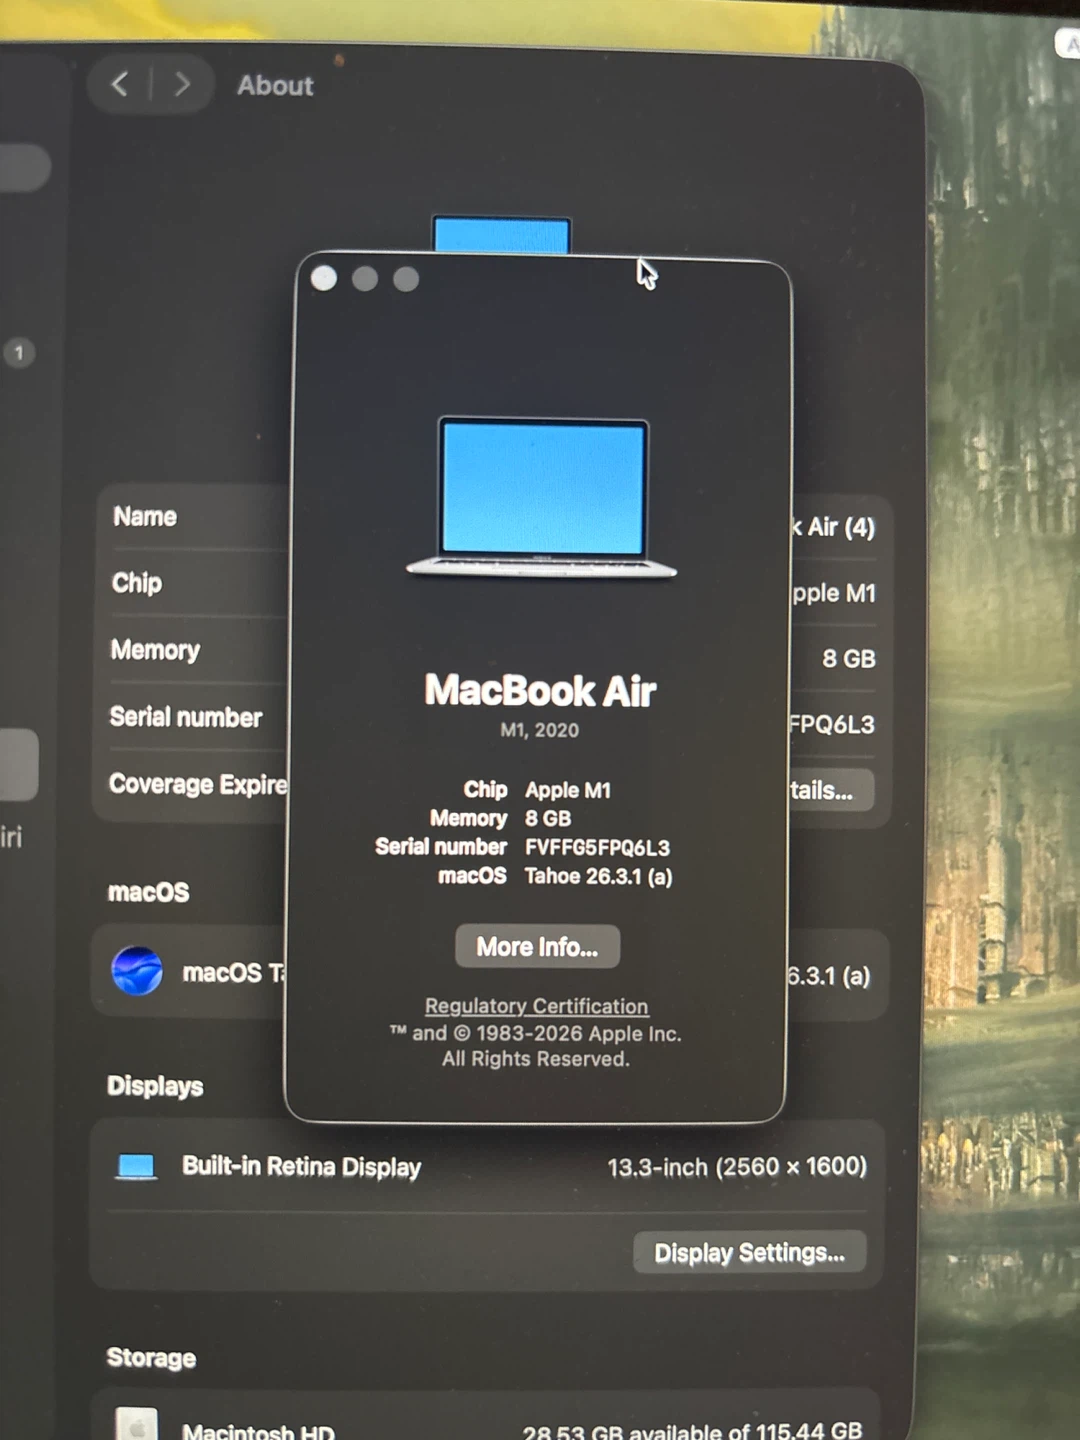Open the Regulatory Certification link
The height and width of the screenshot is (1440, 1080).
(x=536, y=1006)
